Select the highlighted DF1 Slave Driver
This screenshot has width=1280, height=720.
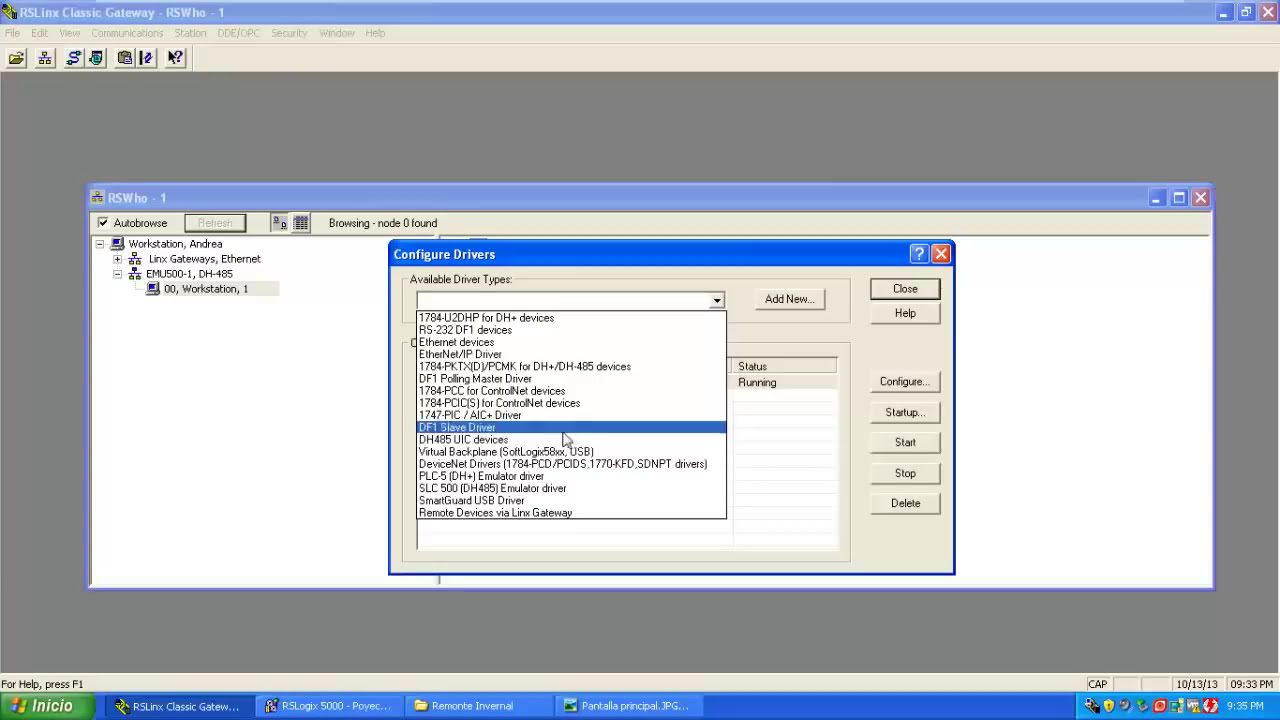click(x=571, y=427)
